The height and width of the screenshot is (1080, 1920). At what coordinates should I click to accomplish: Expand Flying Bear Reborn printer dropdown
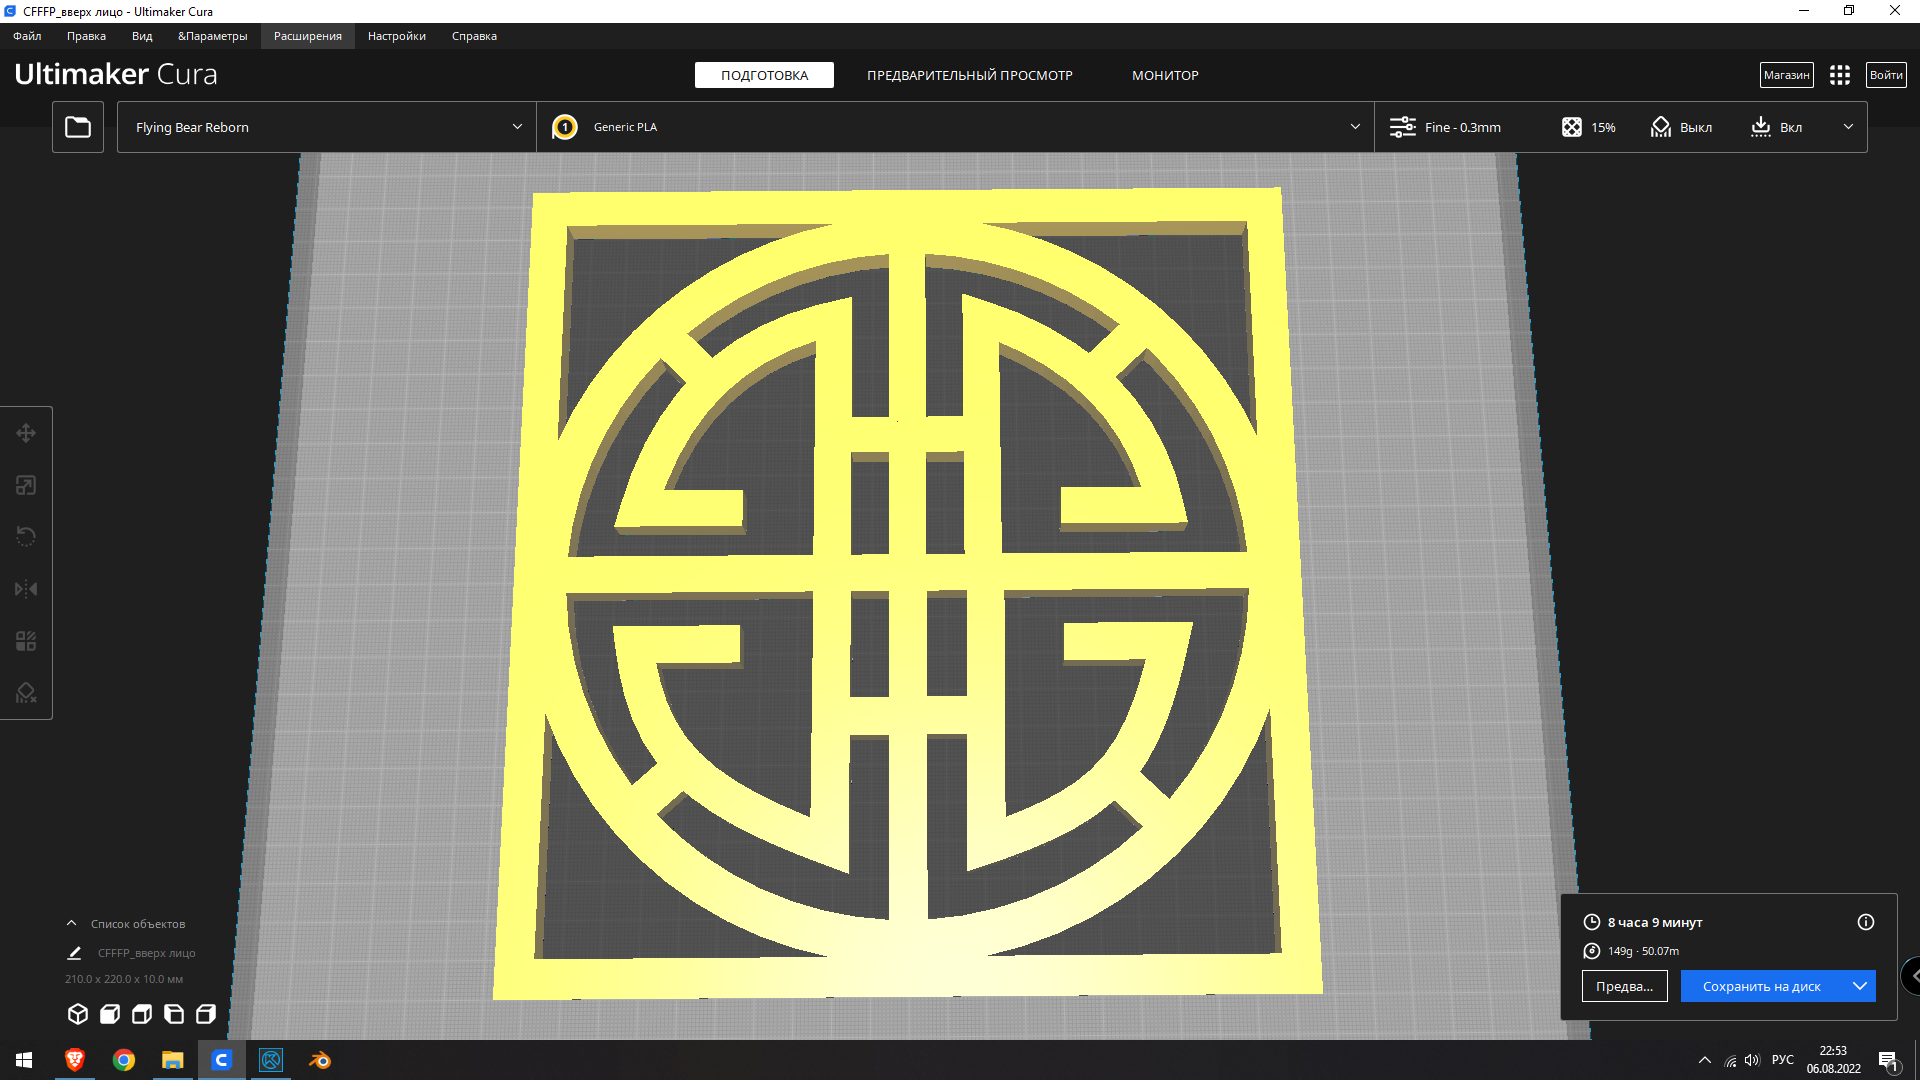(327, 127)
